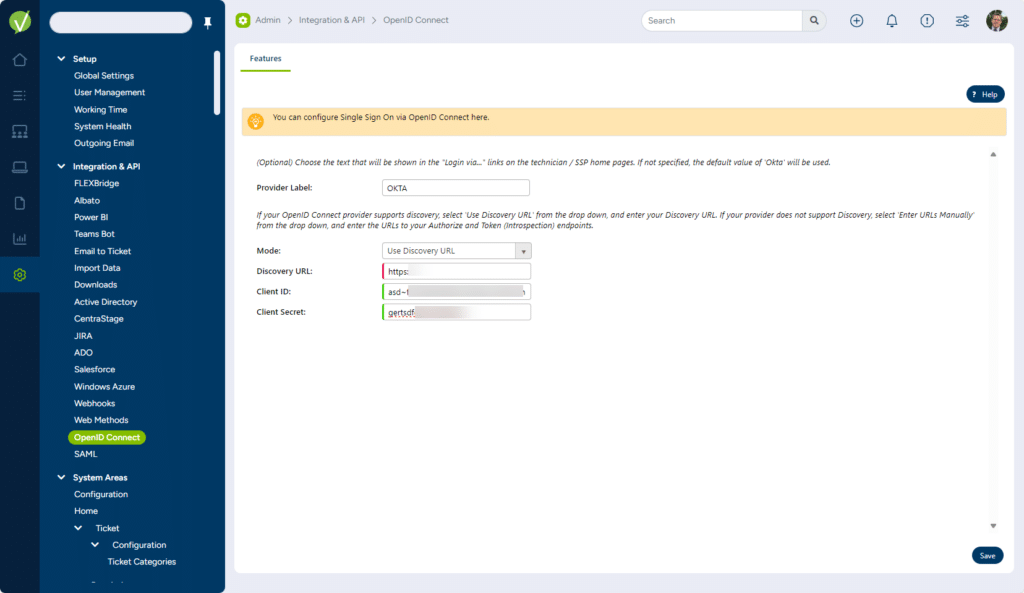Viewport: 1024px width, 593px height.
Task: Open notifications bell icon
Action: point(892,21)
